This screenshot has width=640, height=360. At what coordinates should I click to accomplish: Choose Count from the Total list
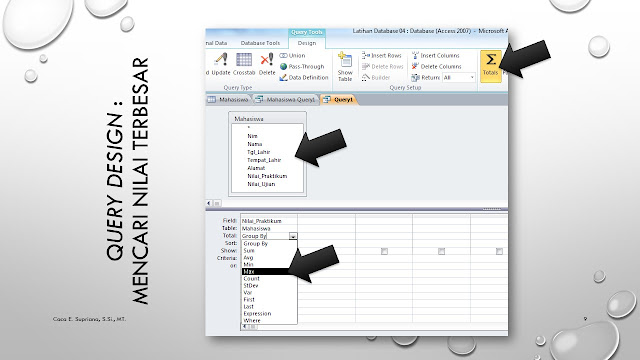pos(269,278)
